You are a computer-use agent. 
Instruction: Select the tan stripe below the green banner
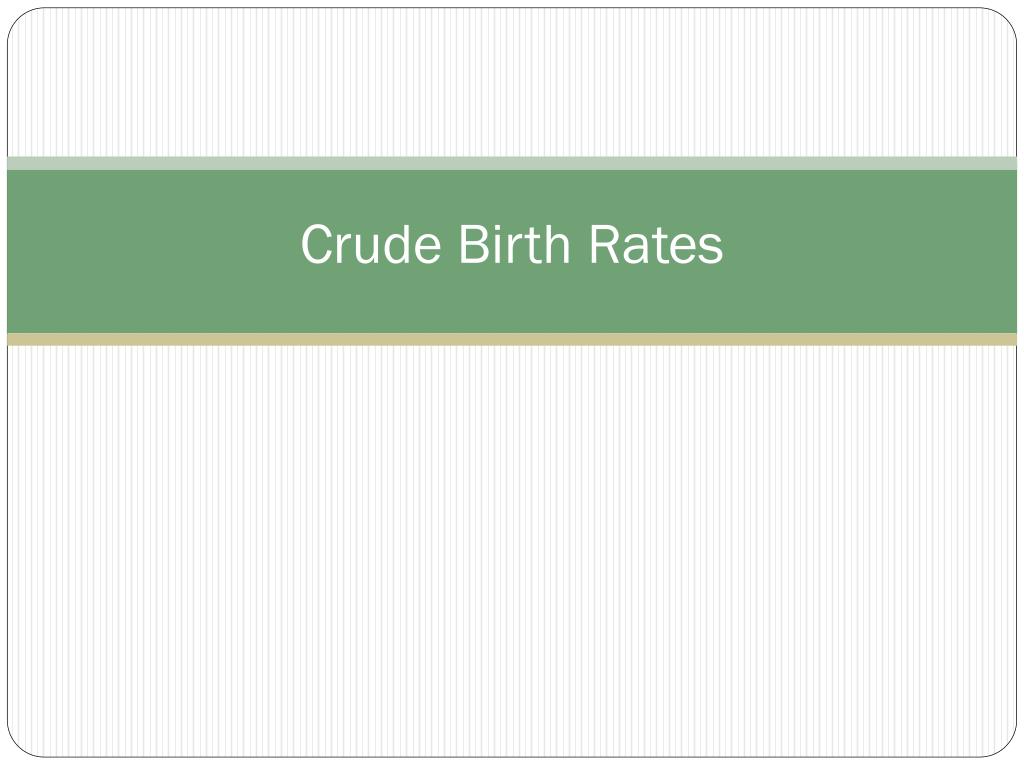[512, 339]
